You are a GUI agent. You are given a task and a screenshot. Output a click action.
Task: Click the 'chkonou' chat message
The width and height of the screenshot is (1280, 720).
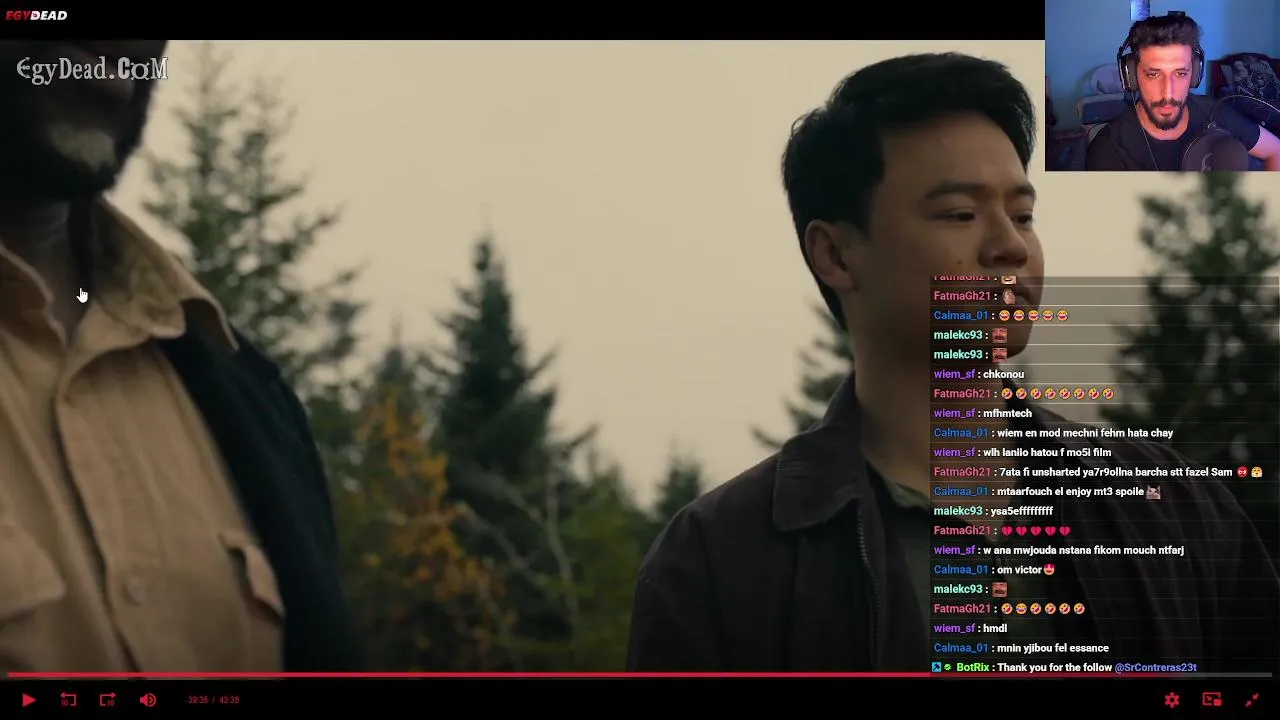coord(979,374)
